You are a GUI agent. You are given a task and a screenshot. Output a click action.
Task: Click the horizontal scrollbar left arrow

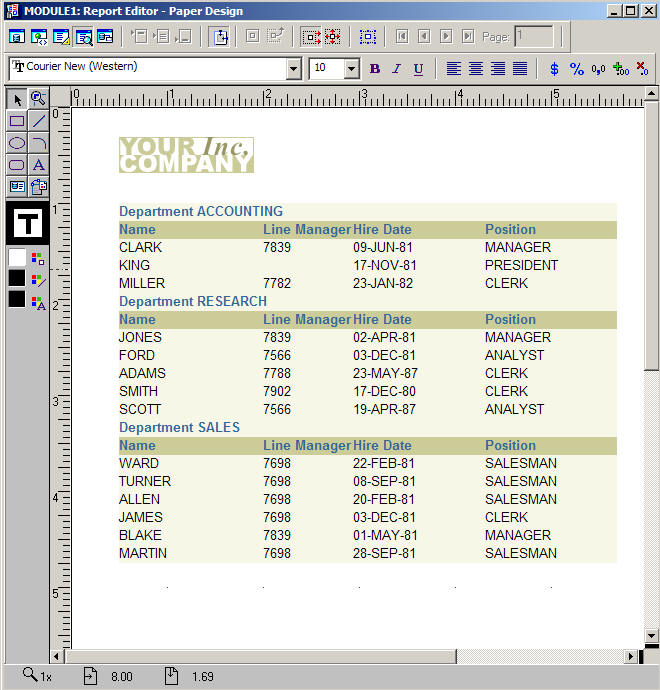click(56, 657)
